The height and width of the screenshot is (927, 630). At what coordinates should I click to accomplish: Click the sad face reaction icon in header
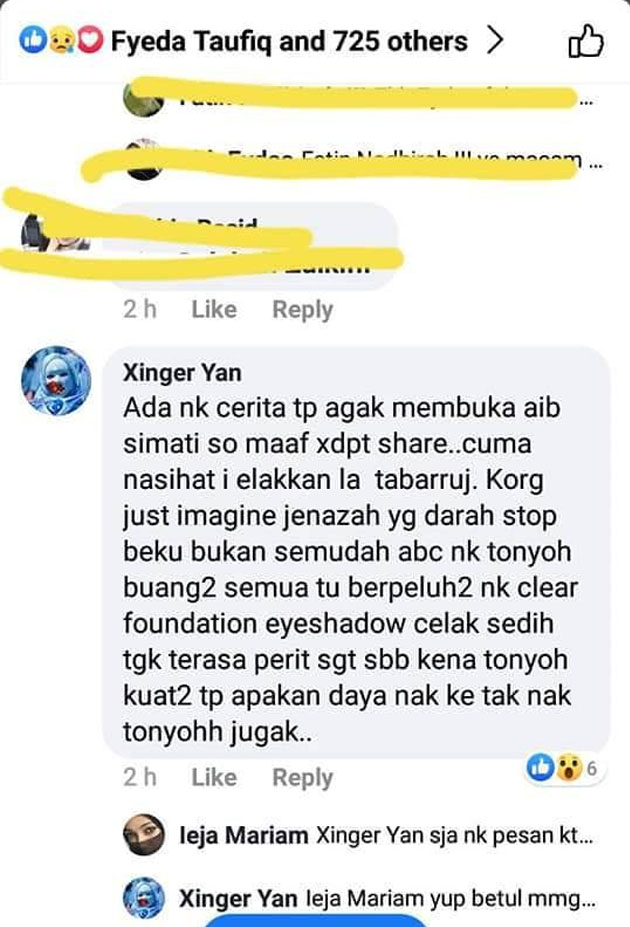[61, 40]
